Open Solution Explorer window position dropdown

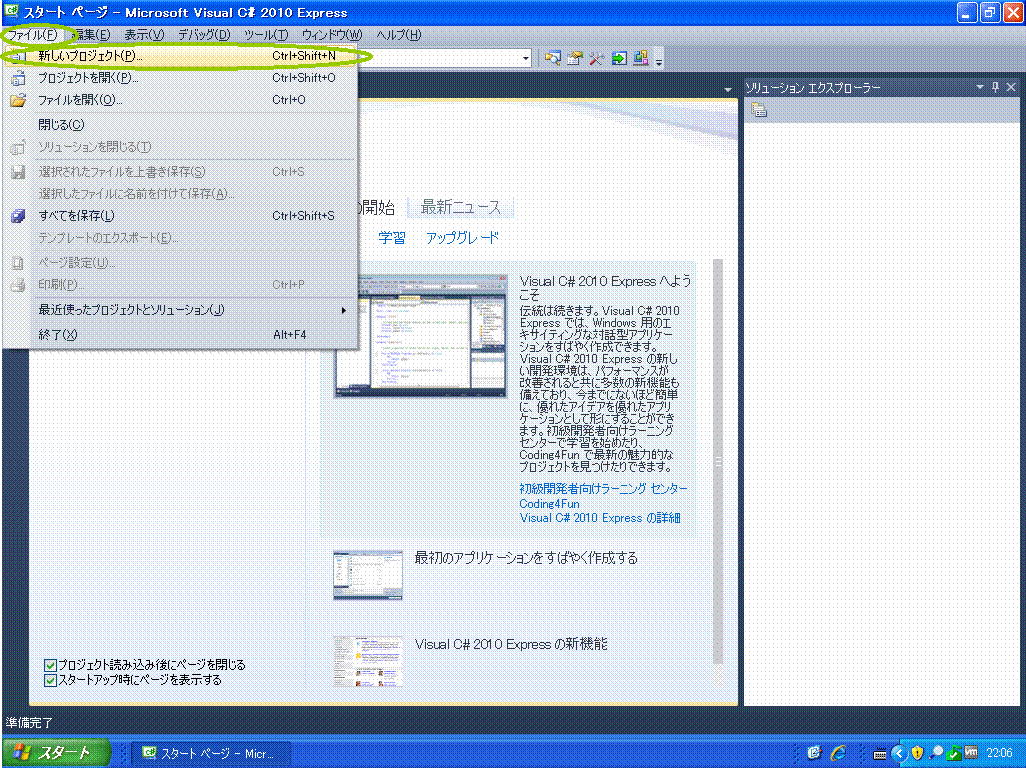click(x=980, y=87)
